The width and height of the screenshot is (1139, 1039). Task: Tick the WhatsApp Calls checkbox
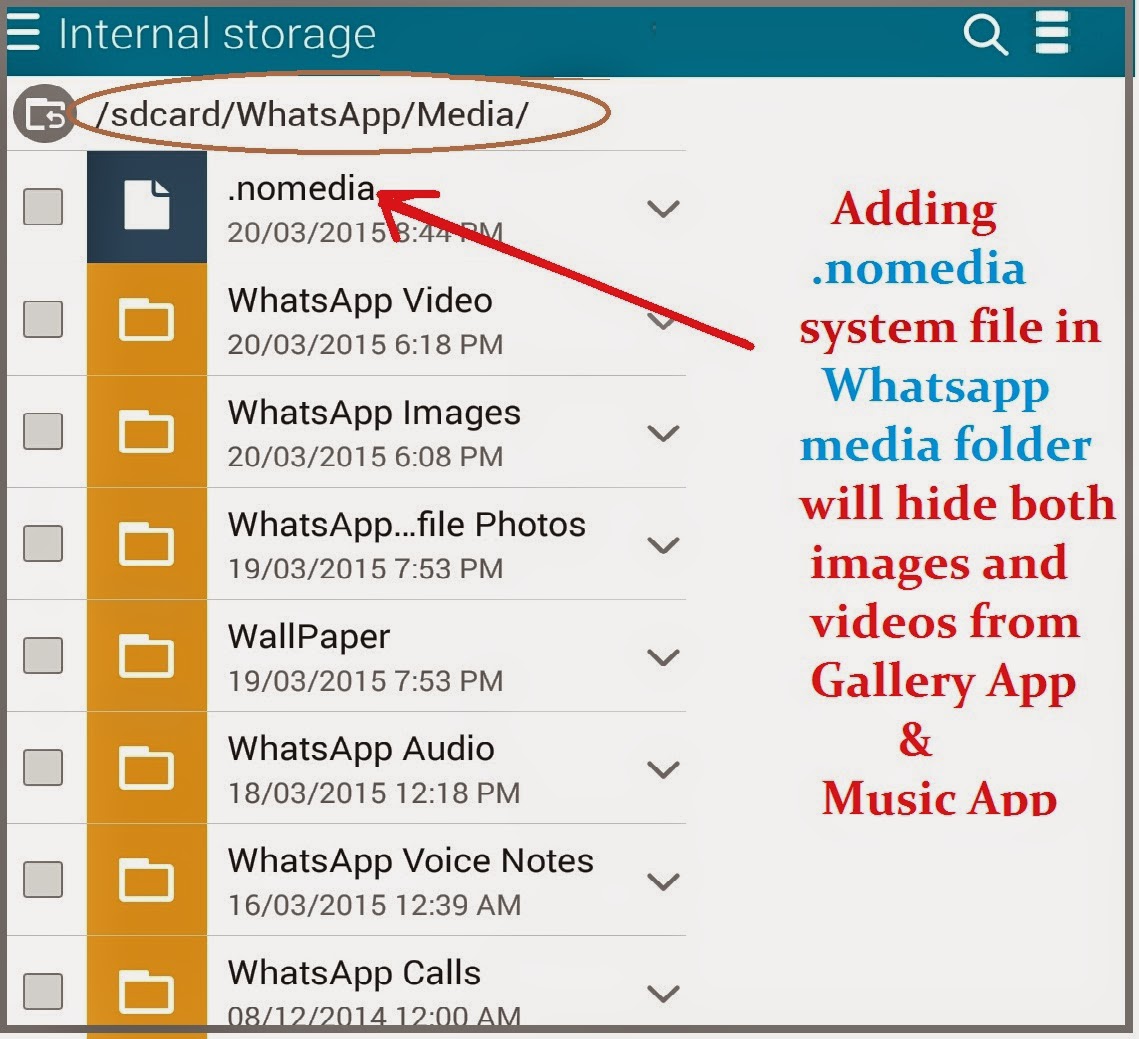tap(43, 992)
